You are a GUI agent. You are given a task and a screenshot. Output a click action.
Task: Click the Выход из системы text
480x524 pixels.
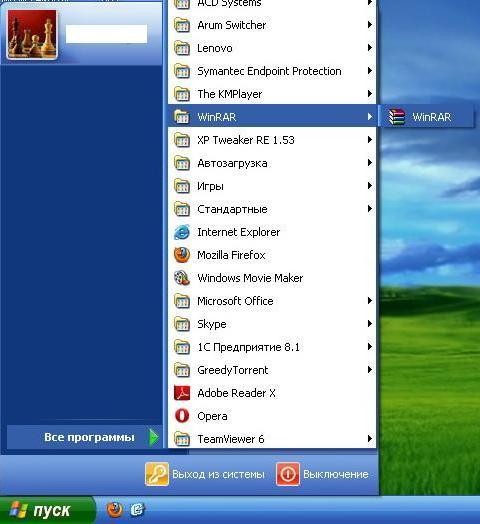click(218, 475)
